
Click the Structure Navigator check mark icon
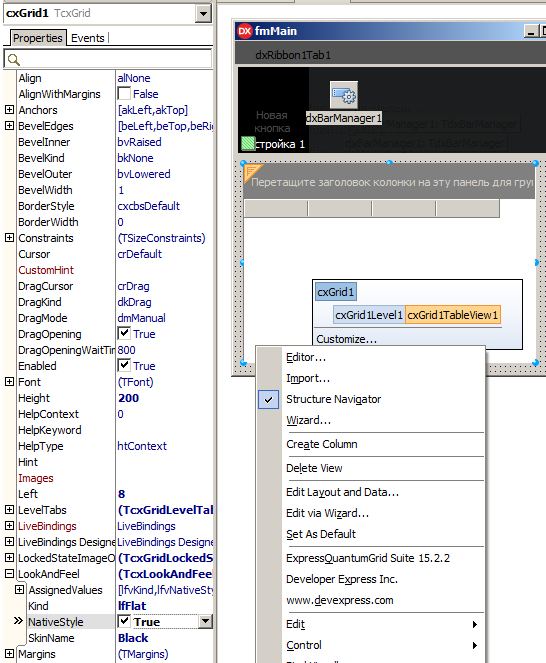coord(269,399)
